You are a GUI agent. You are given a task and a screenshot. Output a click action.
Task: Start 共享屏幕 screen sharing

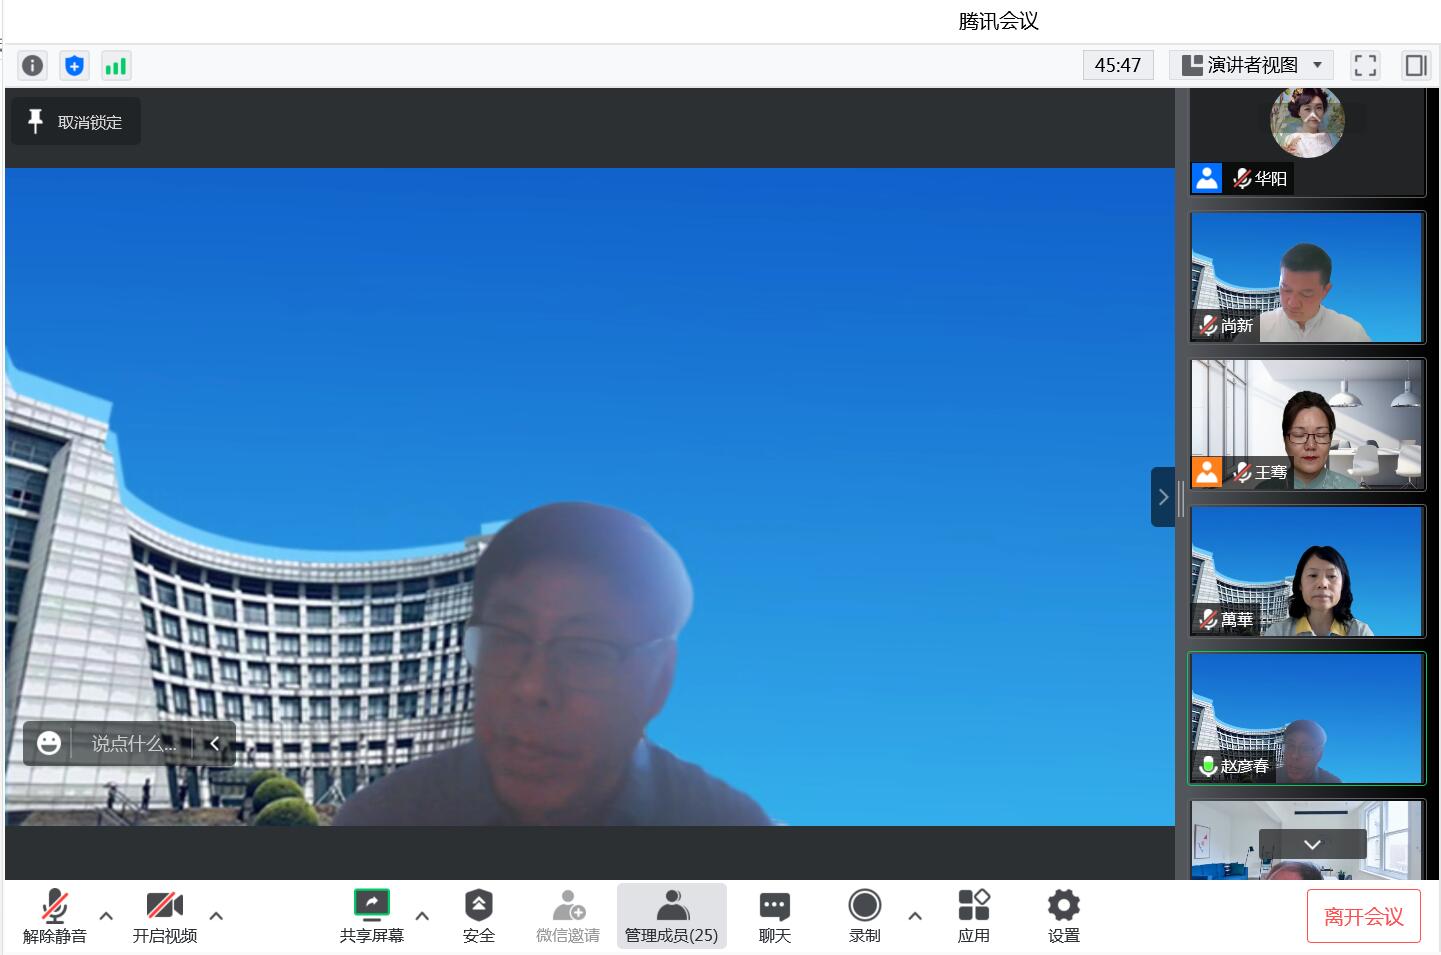(x=371, y=916)
